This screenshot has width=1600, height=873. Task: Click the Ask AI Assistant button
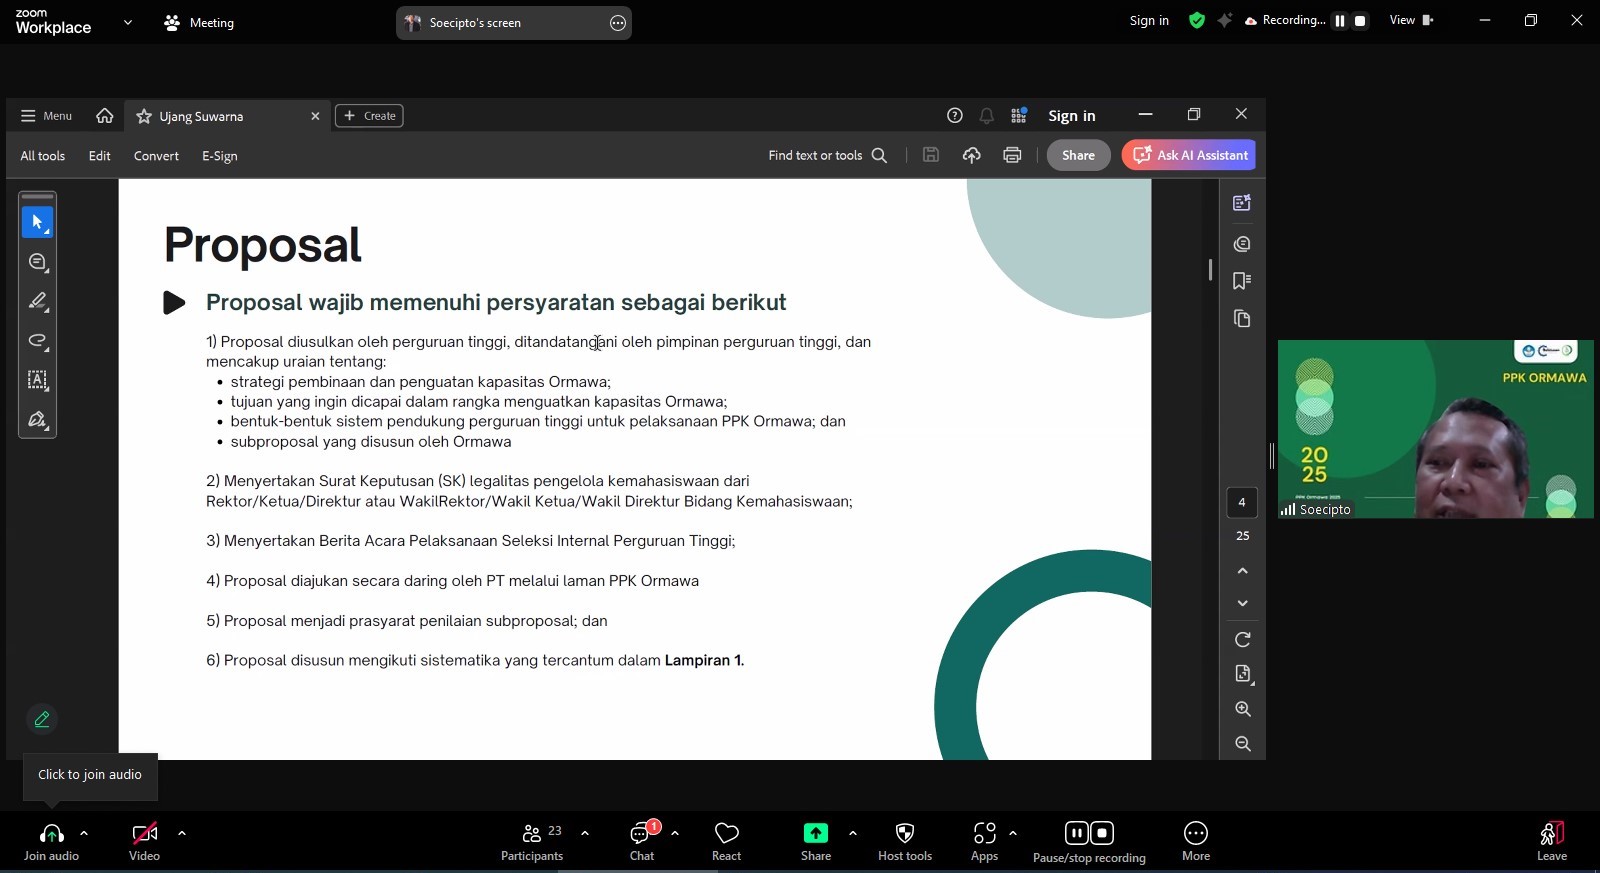click(x=1189, y=155)
